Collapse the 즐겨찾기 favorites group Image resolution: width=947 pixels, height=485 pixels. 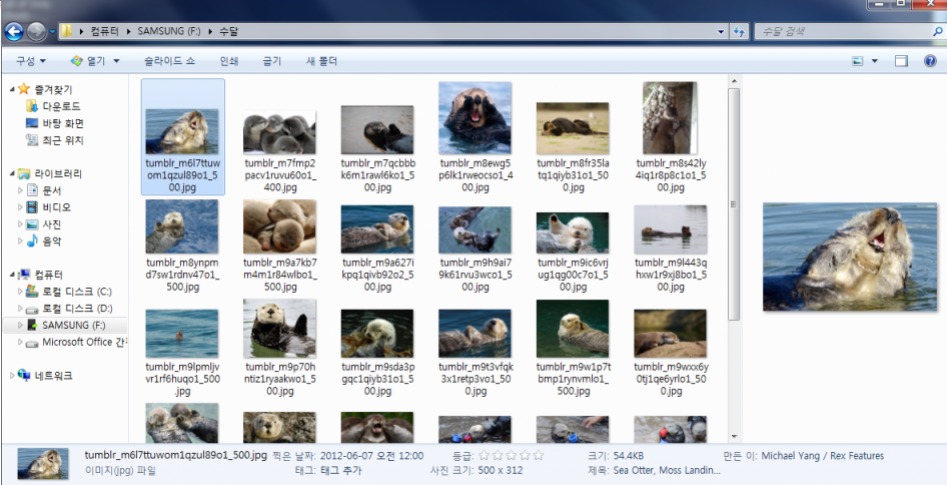pos(11,90)
